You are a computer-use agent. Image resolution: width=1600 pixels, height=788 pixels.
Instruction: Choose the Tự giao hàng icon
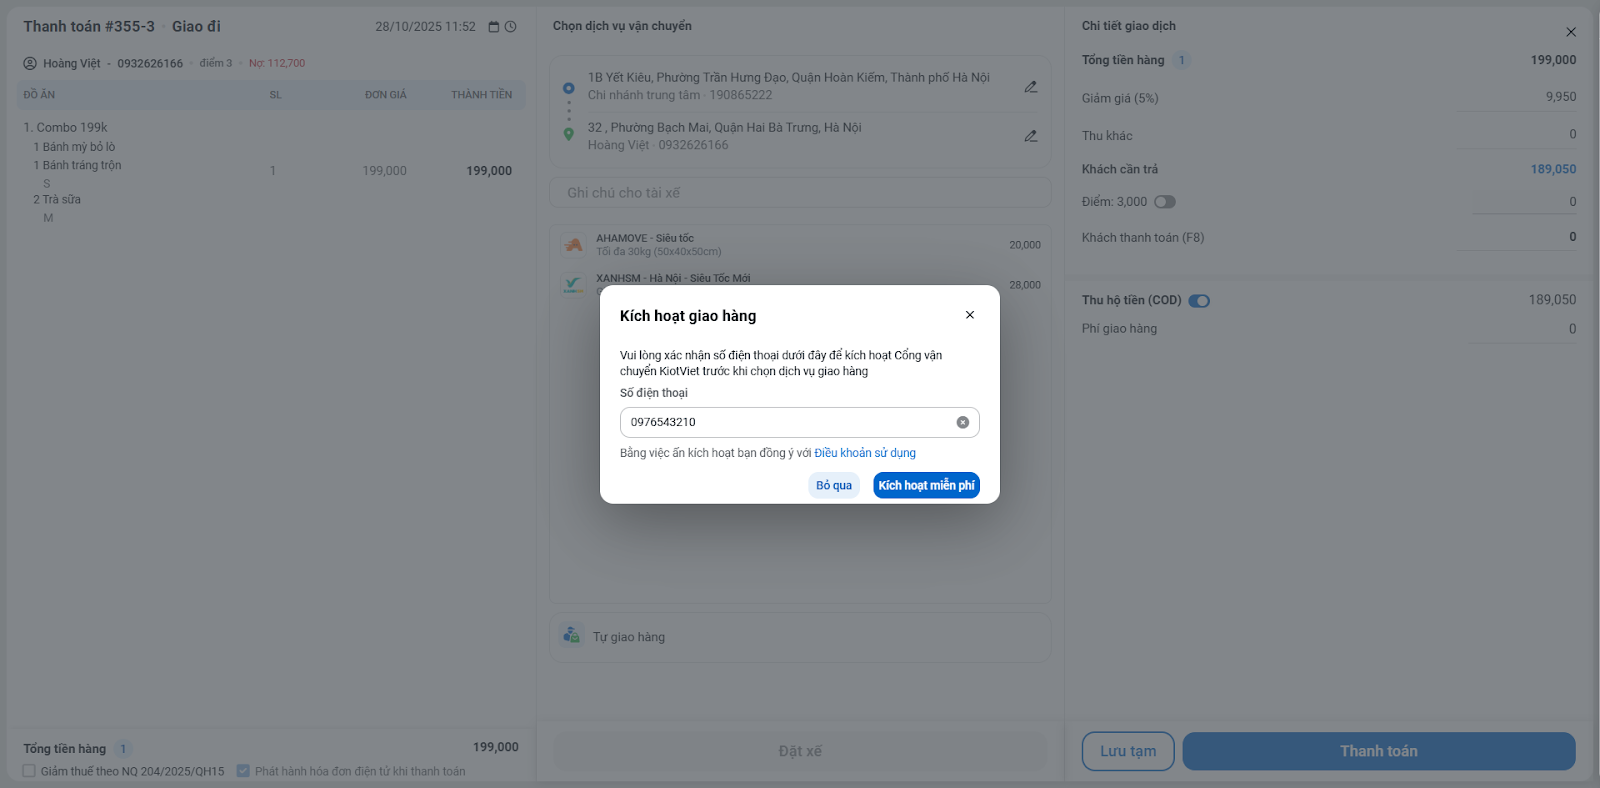[572, 636]
